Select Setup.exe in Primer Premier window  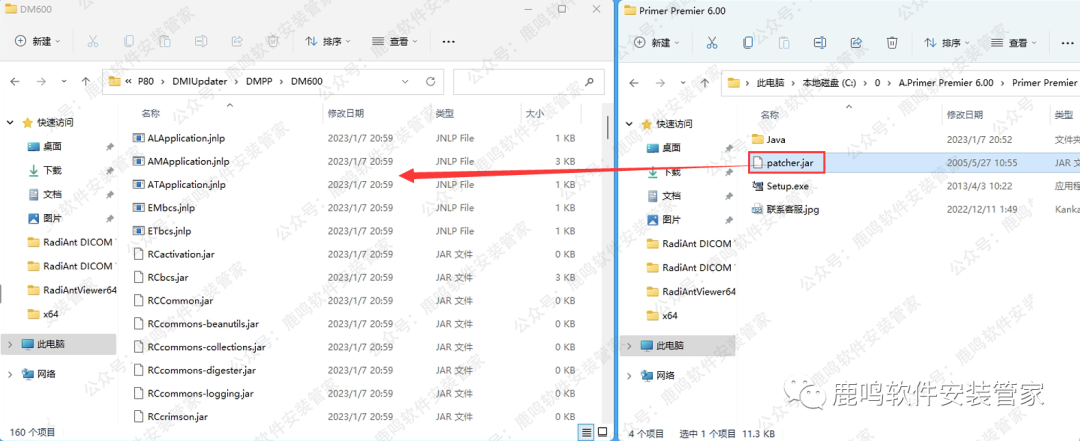click(x=787, y=186)
